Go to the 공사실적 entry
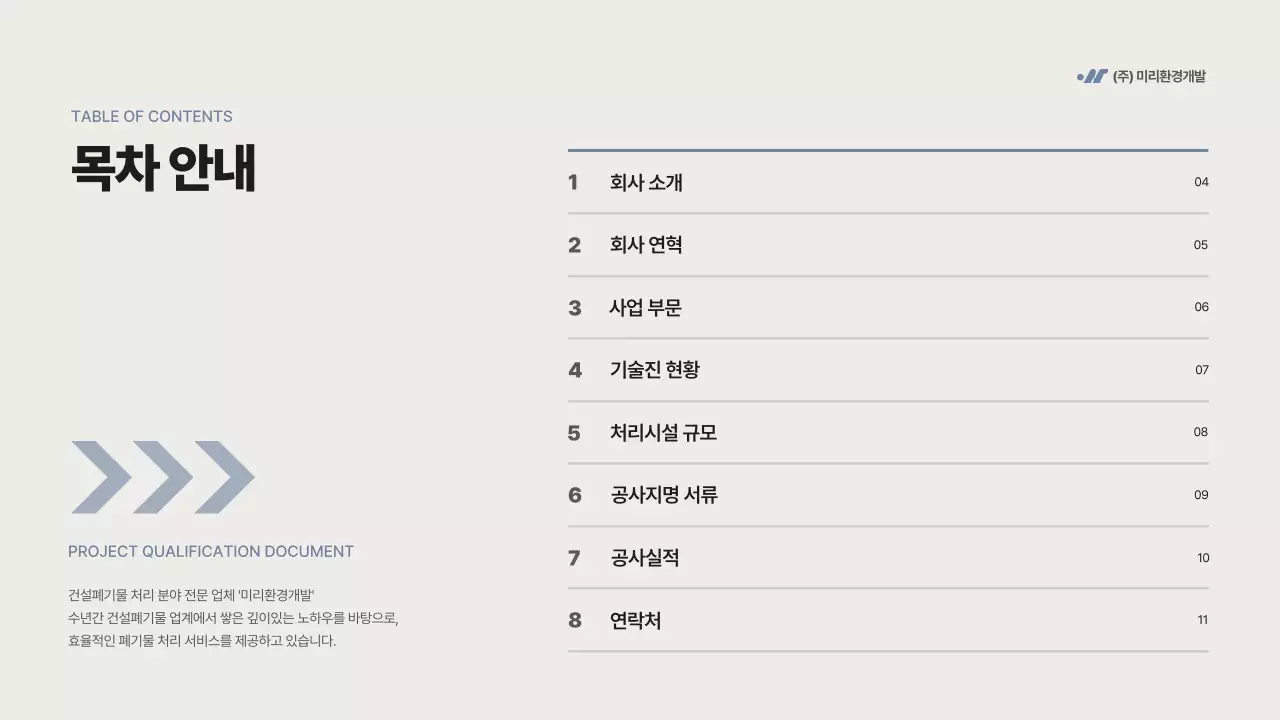This screenshot has width=1280, height=720. (x=645, y=558)
